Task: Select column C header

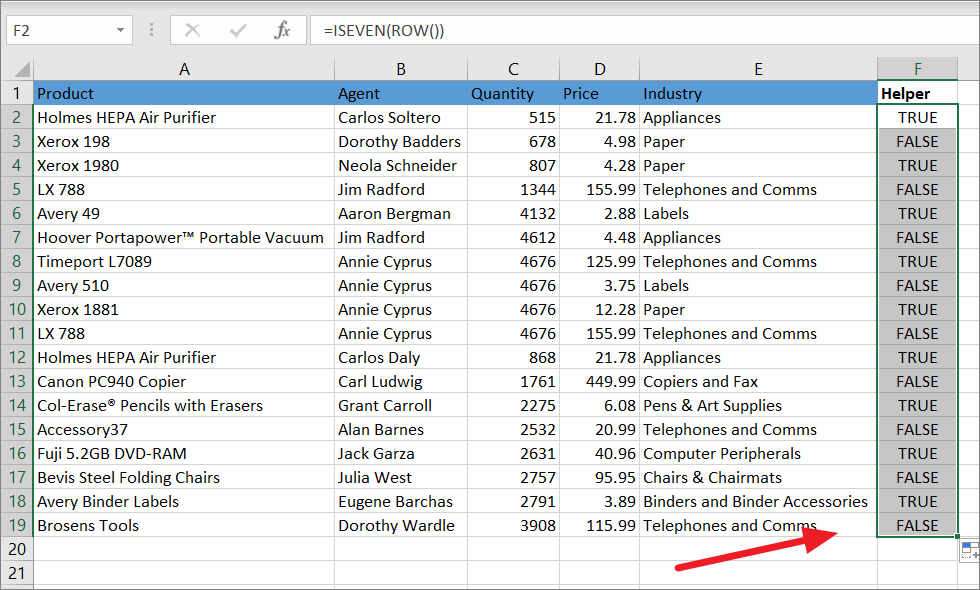Action: click(513, 69)
